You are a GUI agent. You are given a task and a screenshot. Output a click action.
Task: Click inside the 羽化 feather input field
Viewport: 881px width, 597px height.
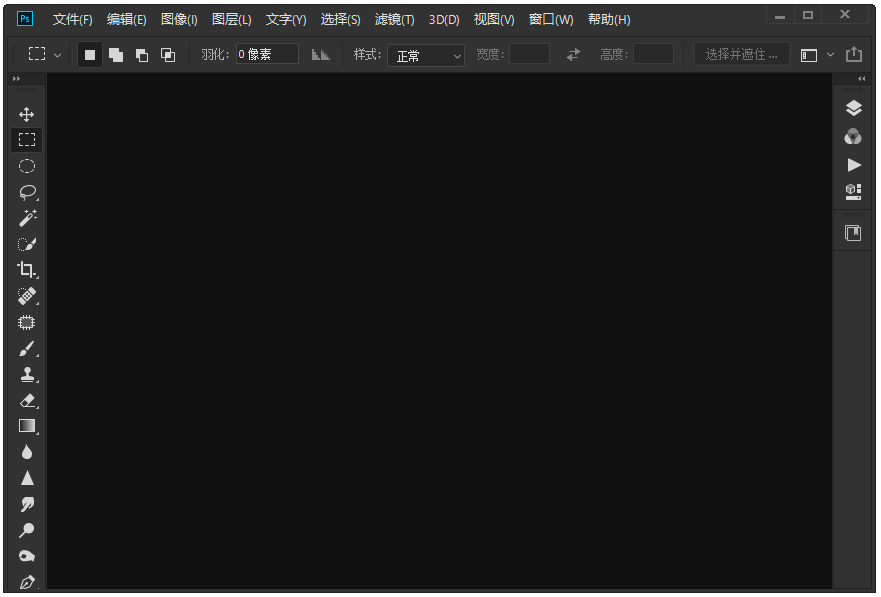coord(265,54)
